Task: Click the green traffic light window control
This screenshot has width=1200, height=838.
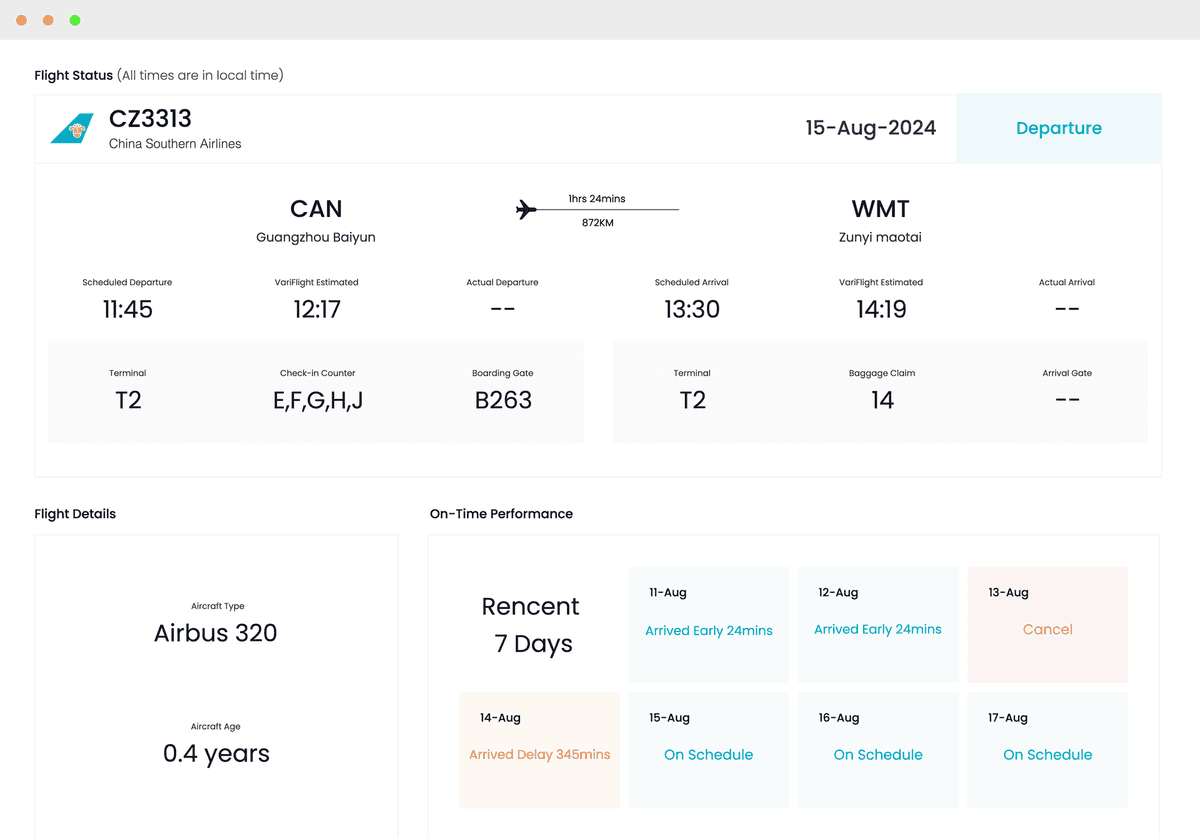Action: pyautogui.click(x=75, y=19)
